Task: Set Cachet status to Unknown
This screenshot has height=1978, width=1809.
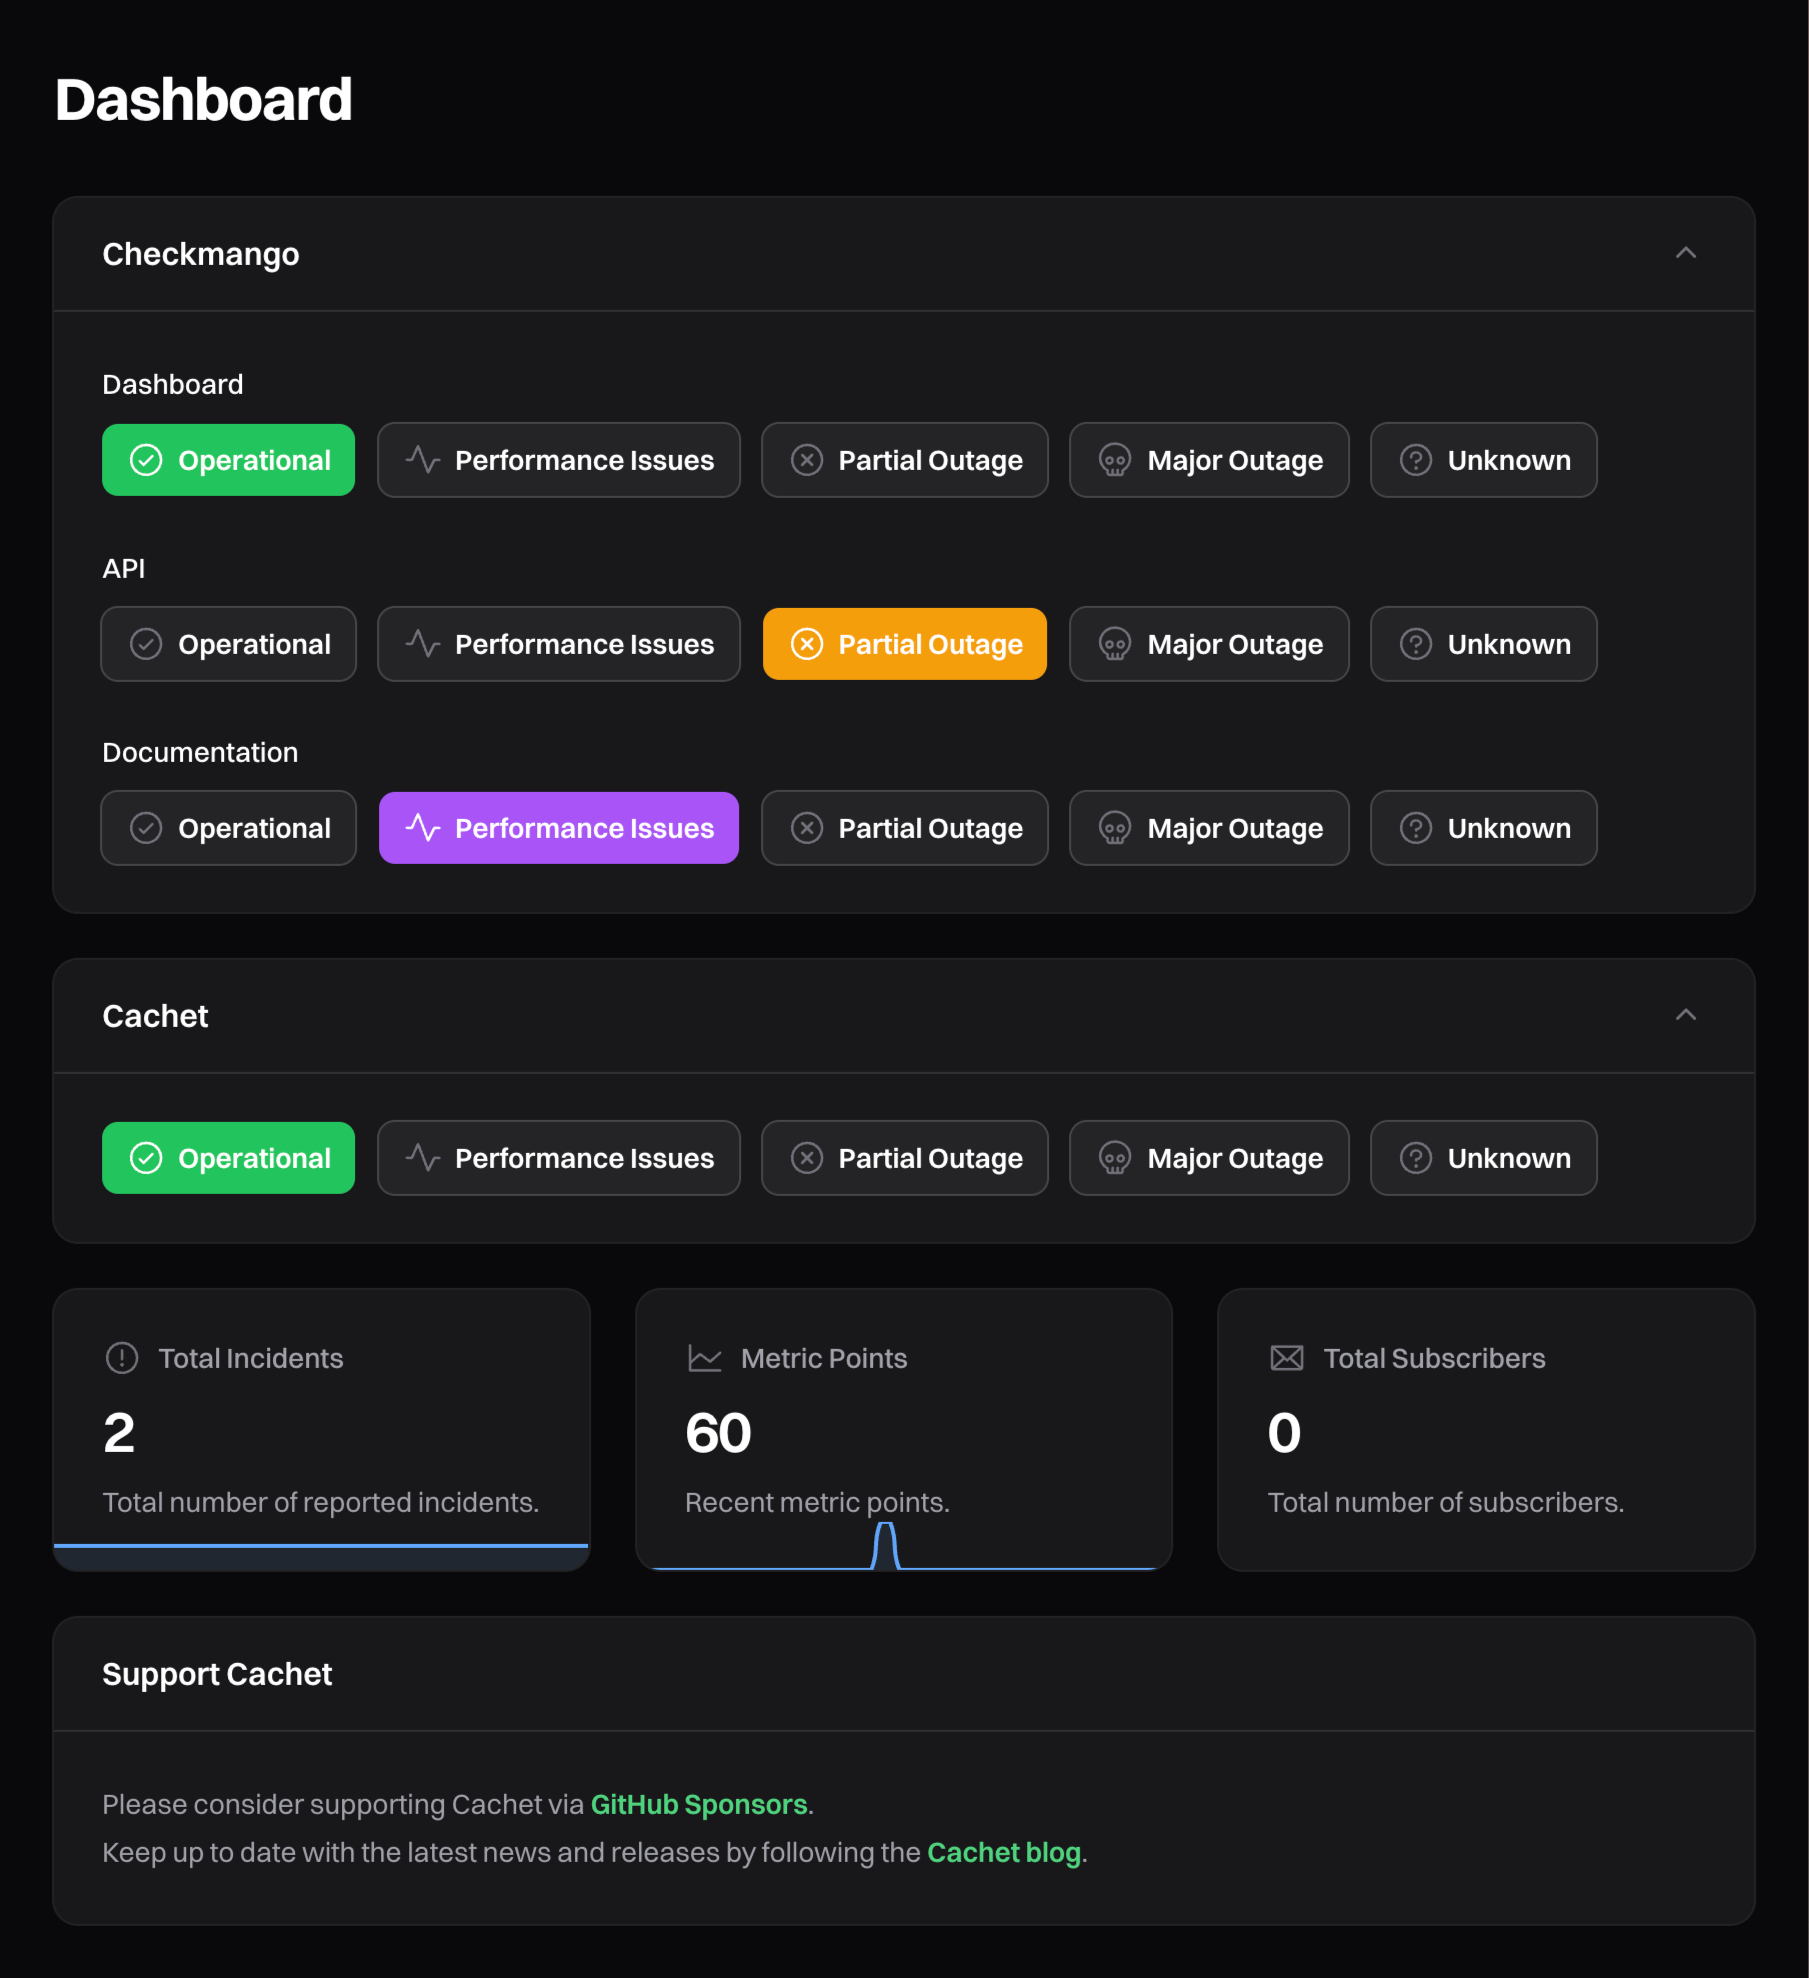Action: click(x=1483, y=1158)
